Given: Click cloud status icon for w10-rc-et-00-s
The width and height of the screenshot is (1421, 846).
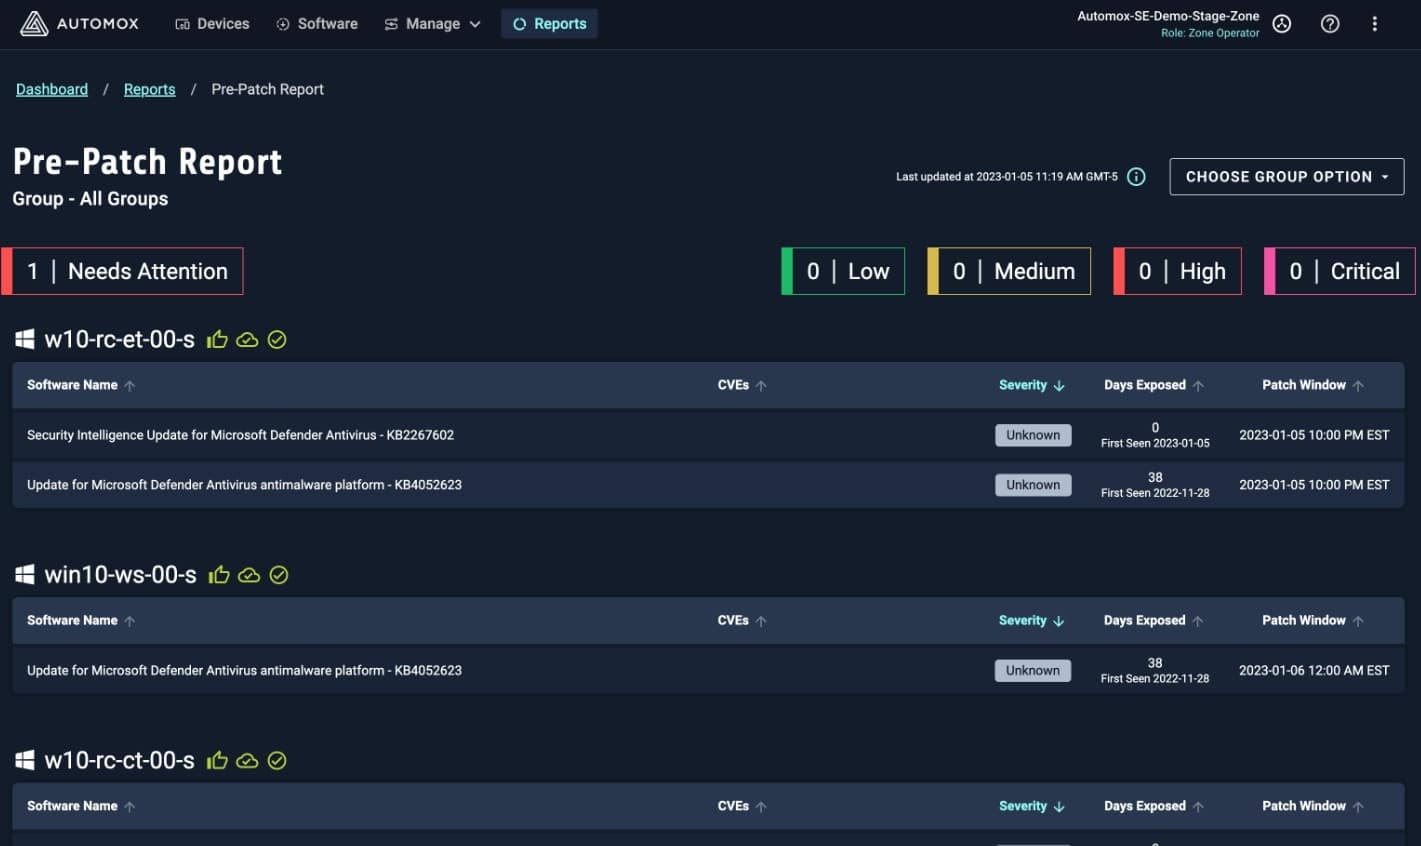Looking at the screenshot, I should pyautogui.click(x=247, y=340).
